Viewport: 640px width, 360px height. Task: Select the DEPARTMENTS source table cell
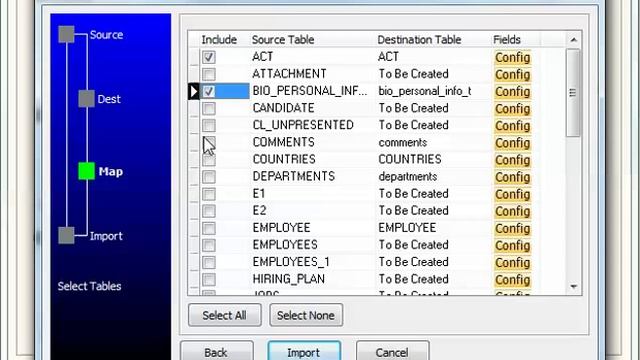click(312, 176)
